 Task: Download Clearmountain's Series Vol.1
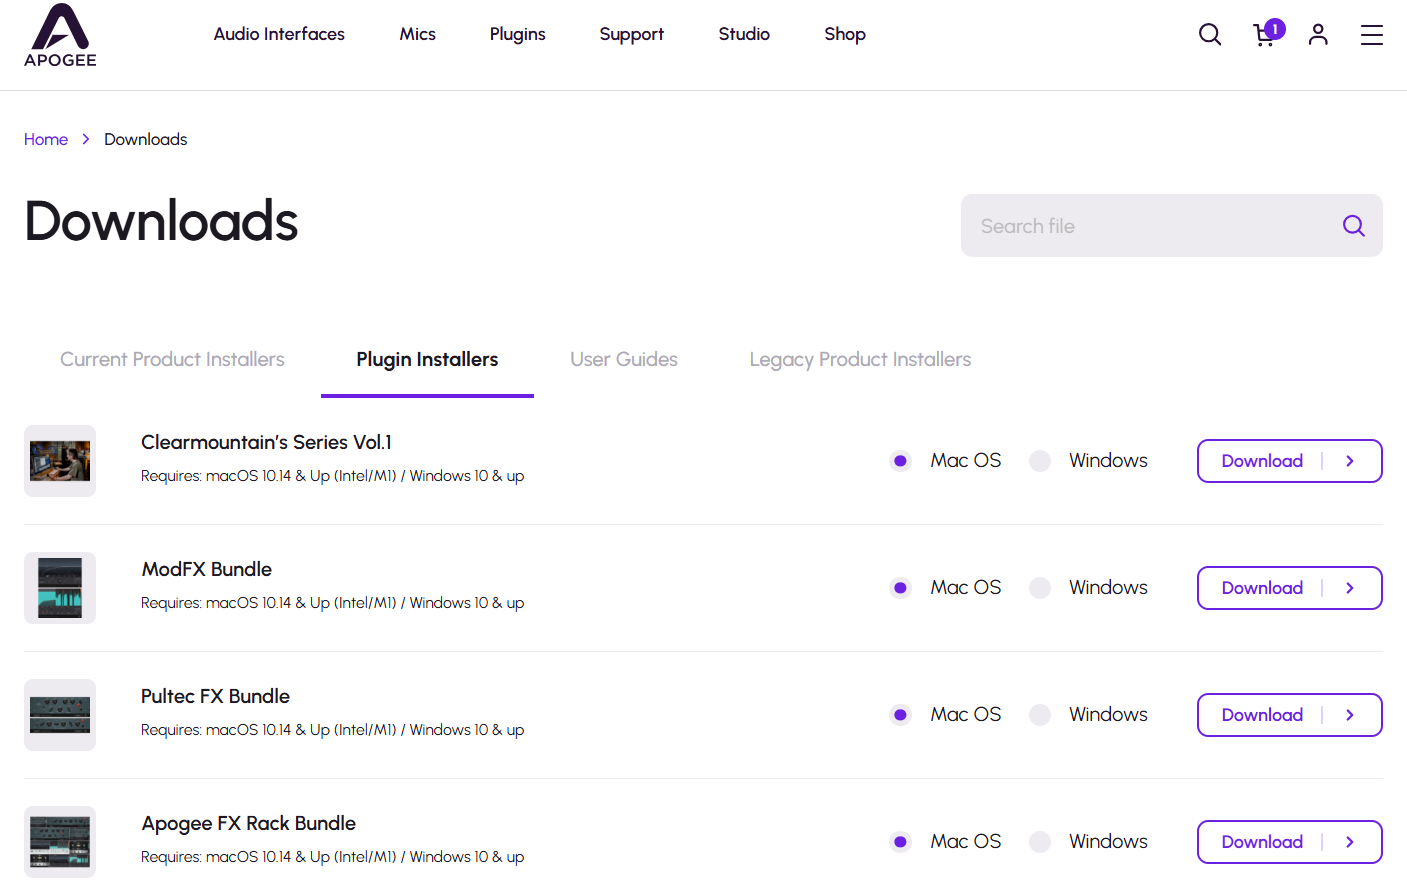1290,461
